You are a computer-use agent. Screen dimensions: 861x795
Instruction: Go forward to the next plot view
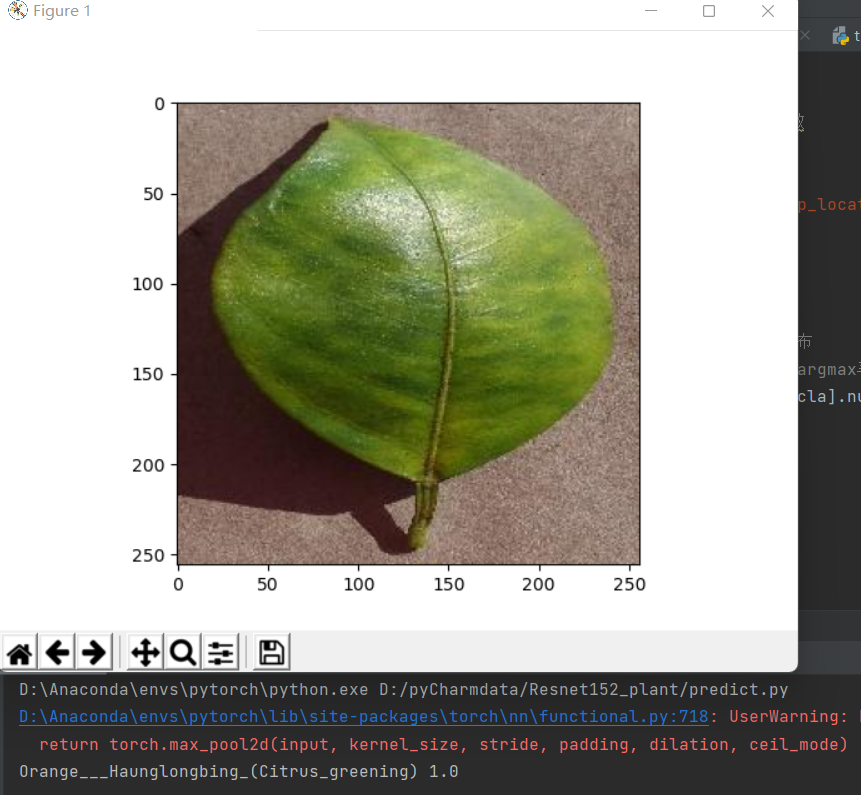[94, 652]
